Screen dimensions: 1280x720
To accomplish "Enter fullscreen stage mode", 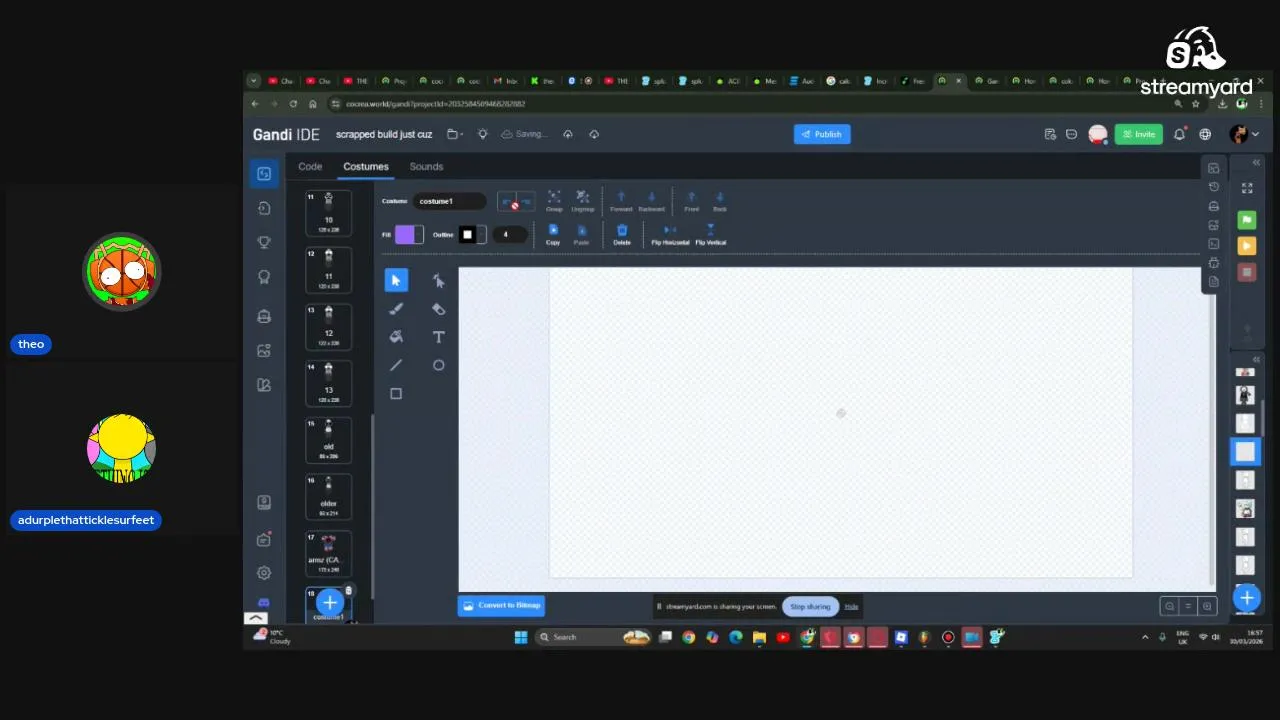I will pos(1247,188).
